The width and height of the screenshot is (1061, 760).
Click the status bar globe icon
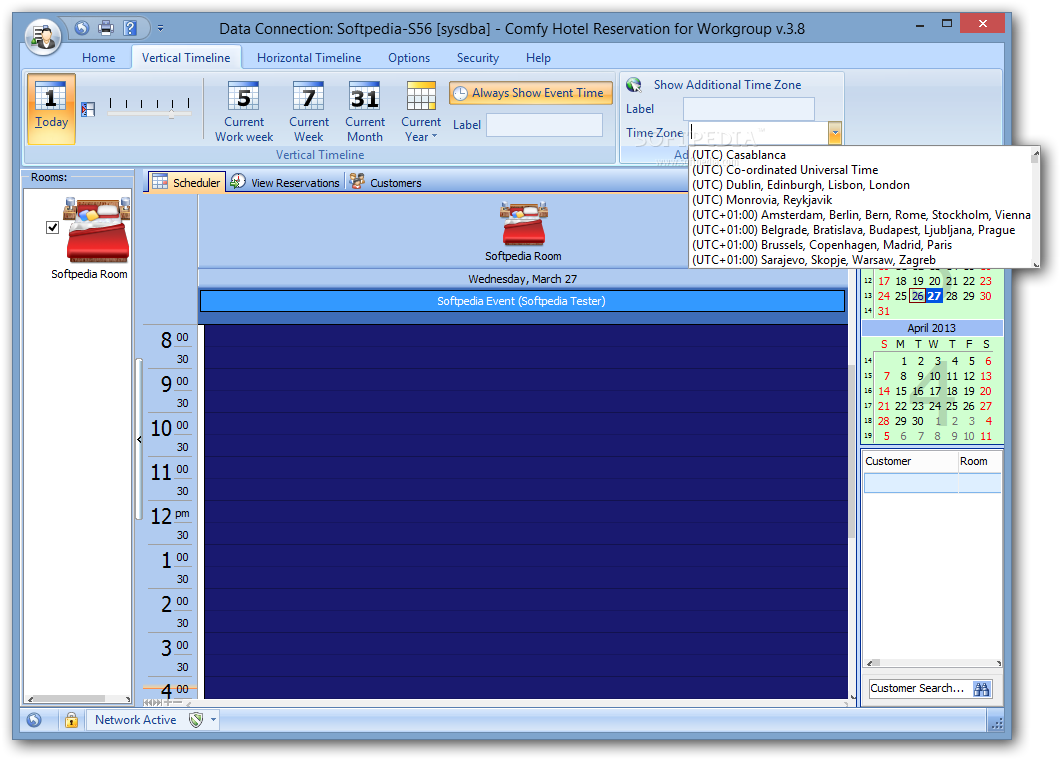(x=34, y=720)
